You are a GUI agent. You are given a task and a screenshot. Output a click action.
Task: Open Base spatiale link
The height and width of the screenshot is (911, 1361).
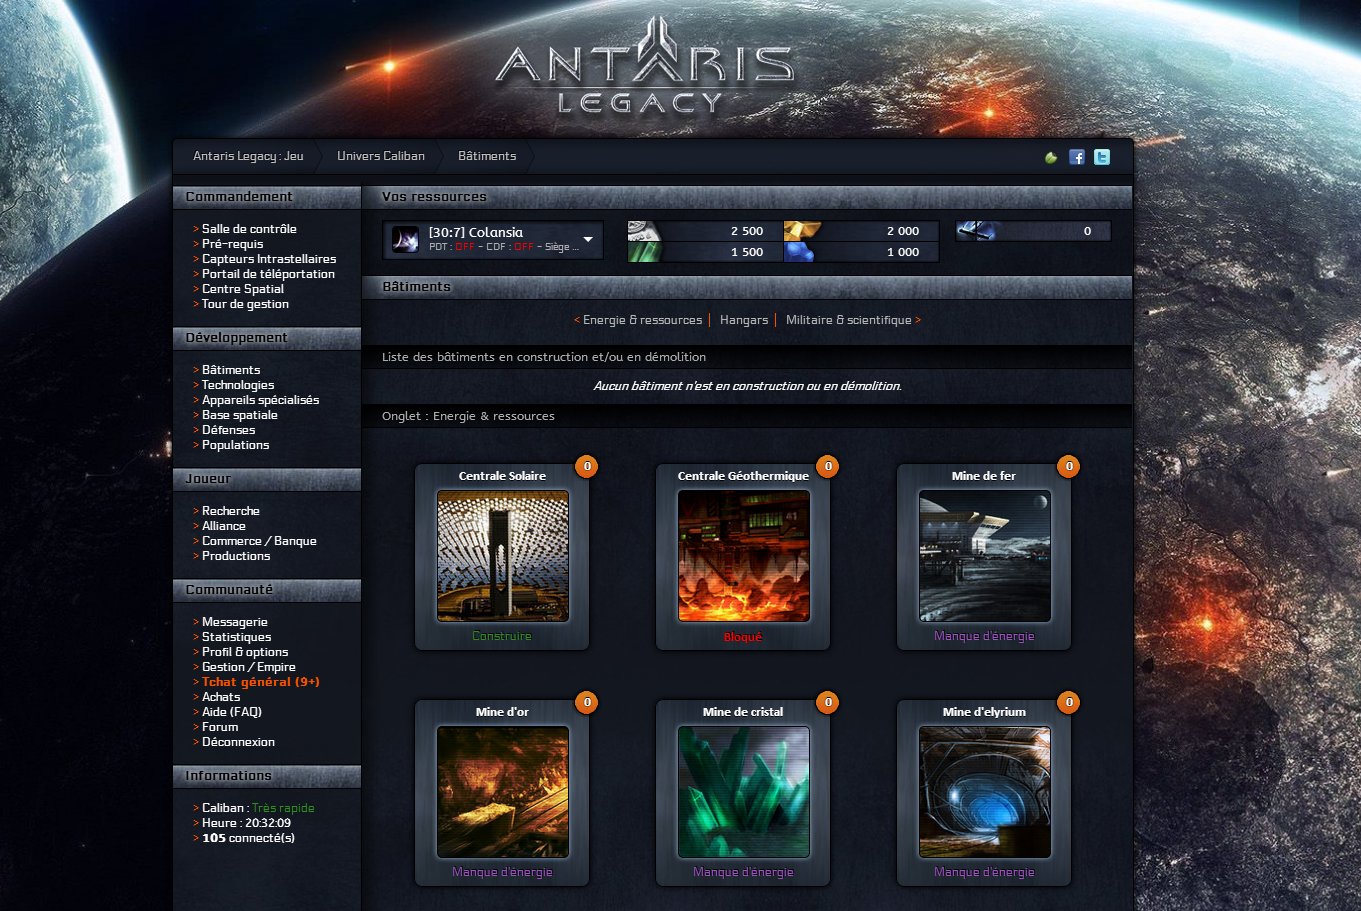coord(240,415)
